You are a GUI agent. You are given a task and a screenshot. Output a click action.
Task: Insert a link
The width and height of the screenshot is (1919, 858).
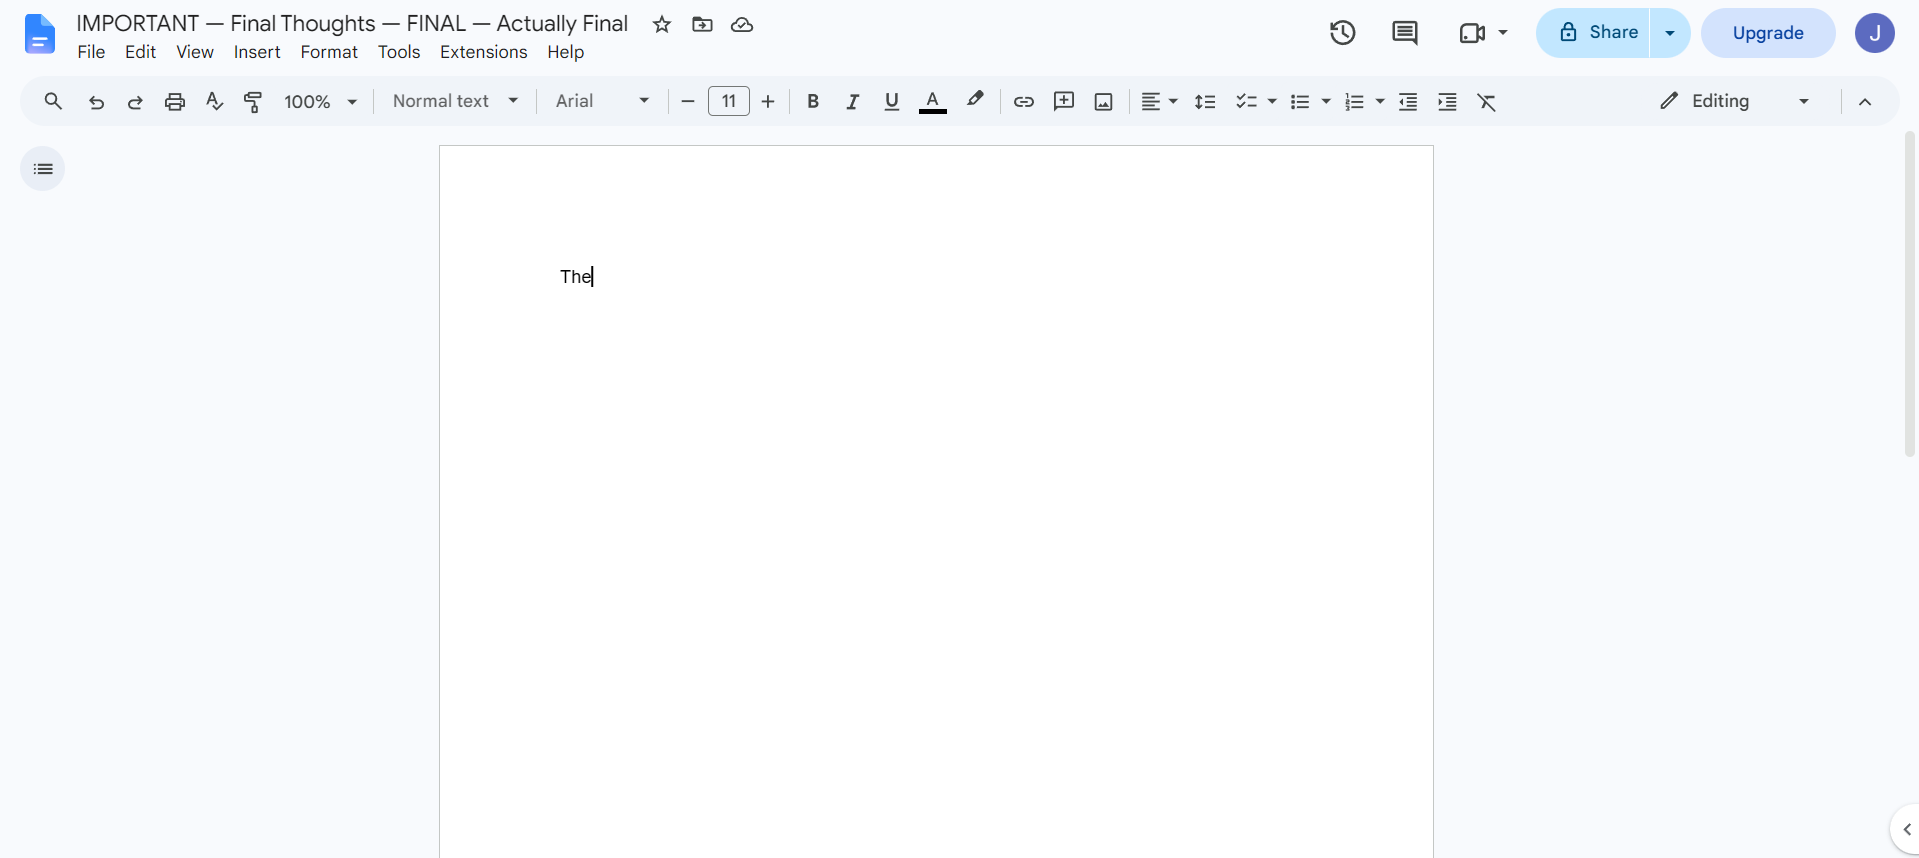(1023, 101)
